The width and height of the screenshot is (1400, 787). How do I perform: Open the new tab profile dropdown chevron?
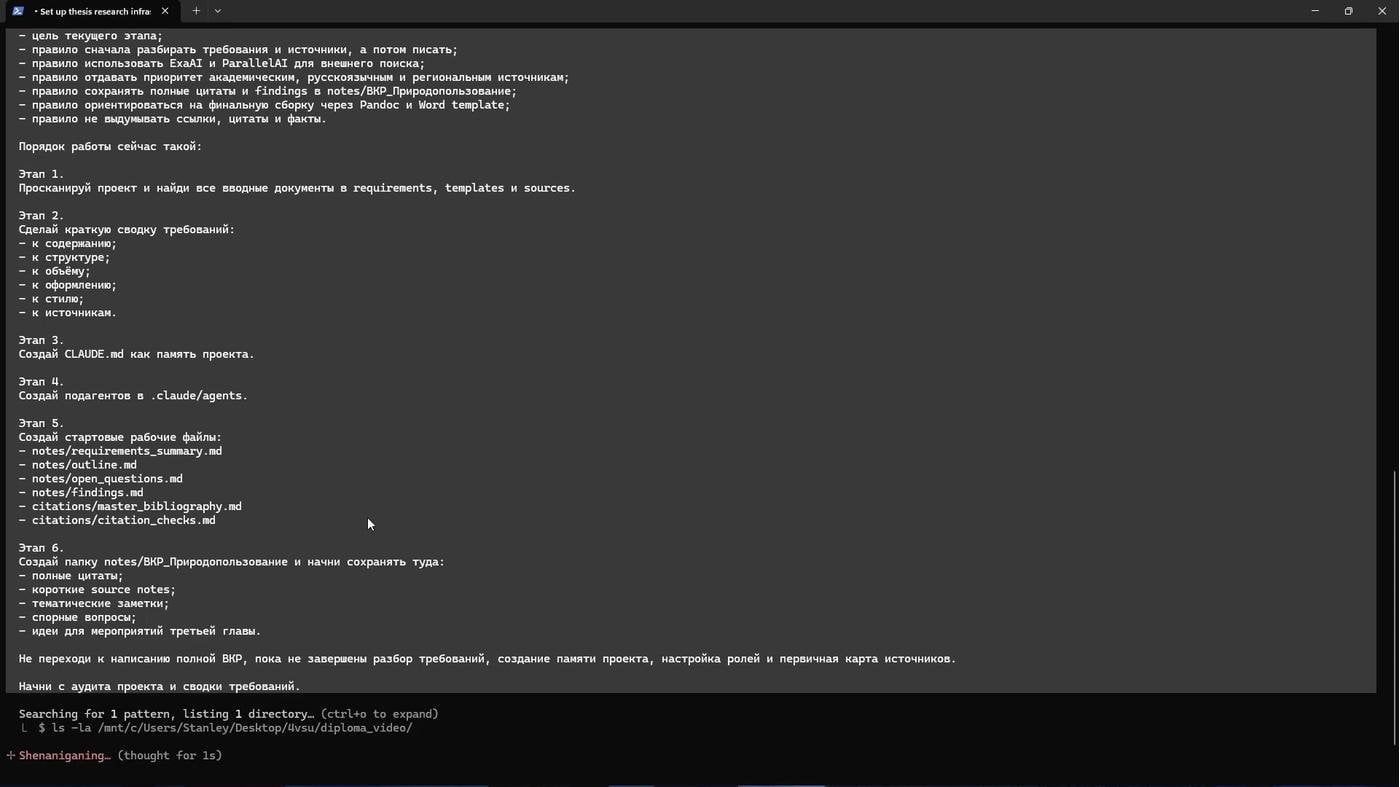(218, 11)
